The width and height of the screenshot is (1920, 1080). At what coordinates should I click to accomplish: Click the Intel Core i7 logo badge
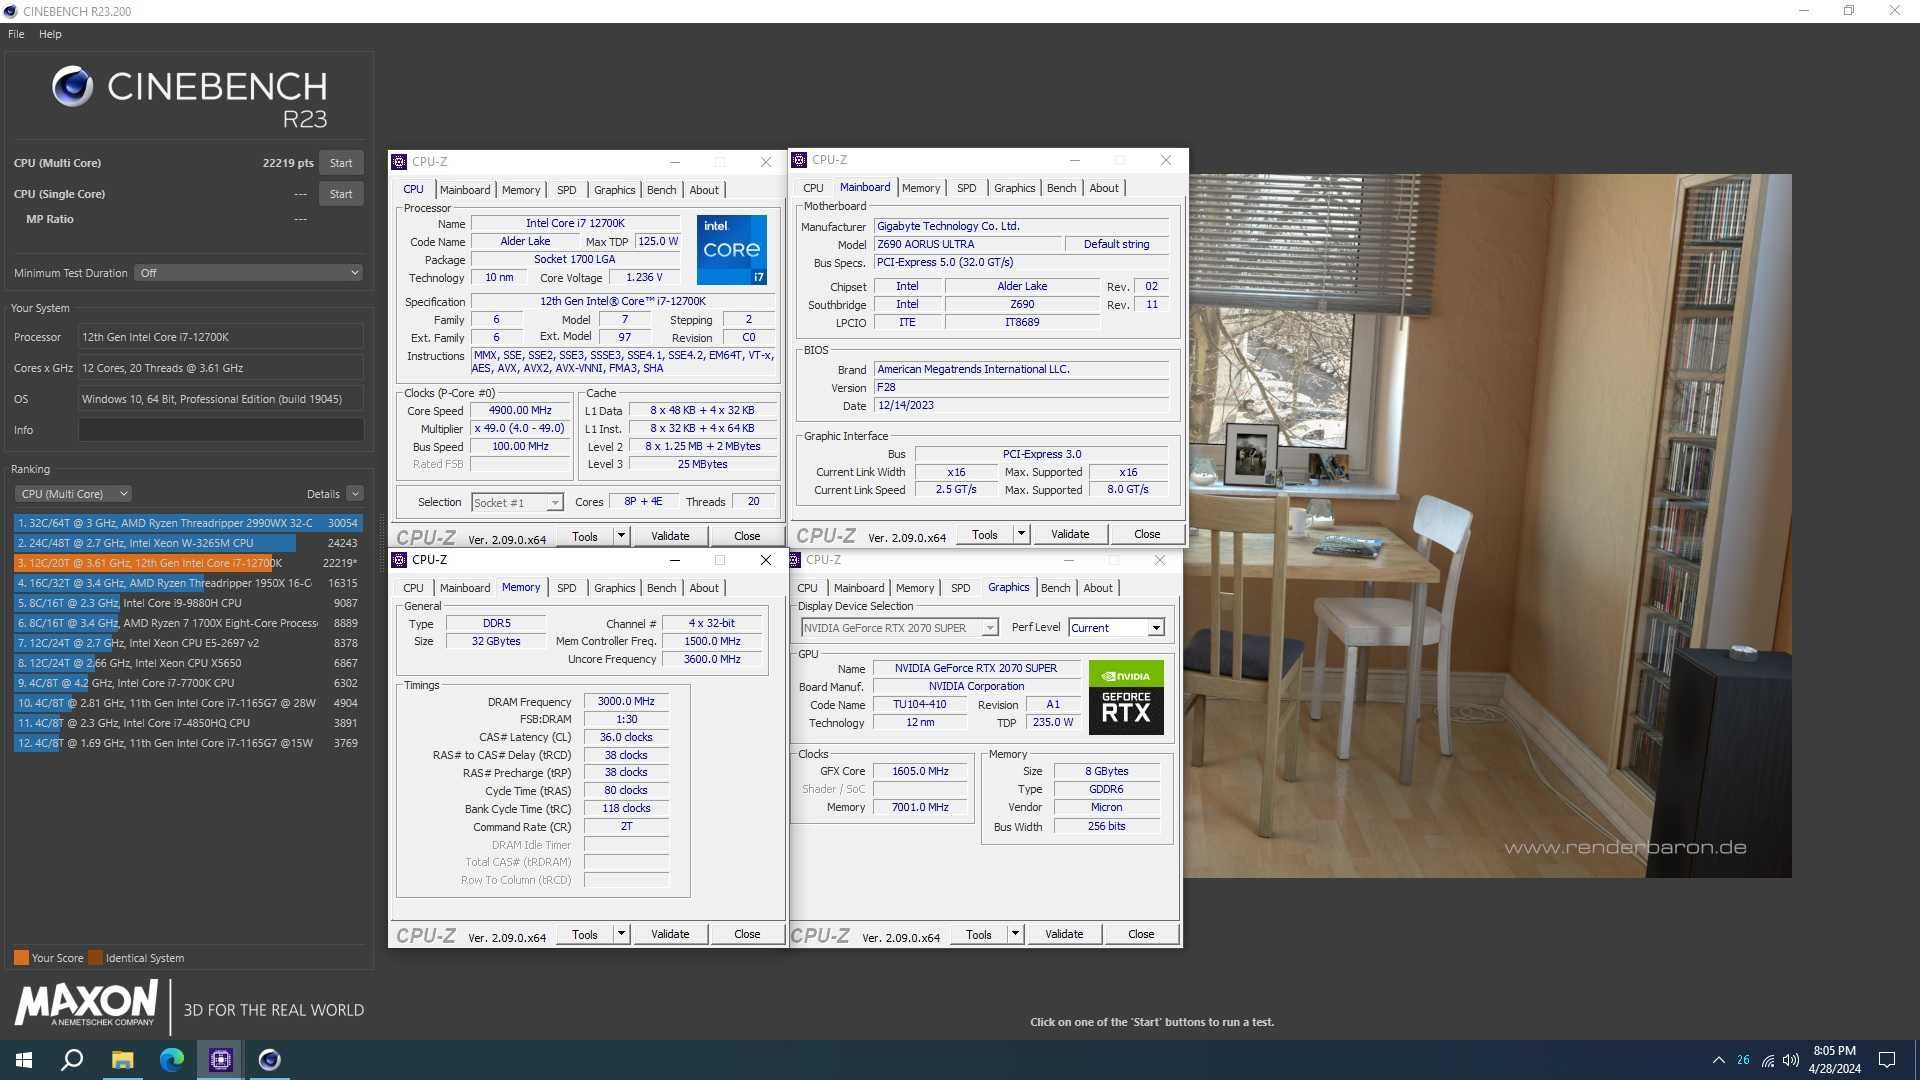(731, 250)
